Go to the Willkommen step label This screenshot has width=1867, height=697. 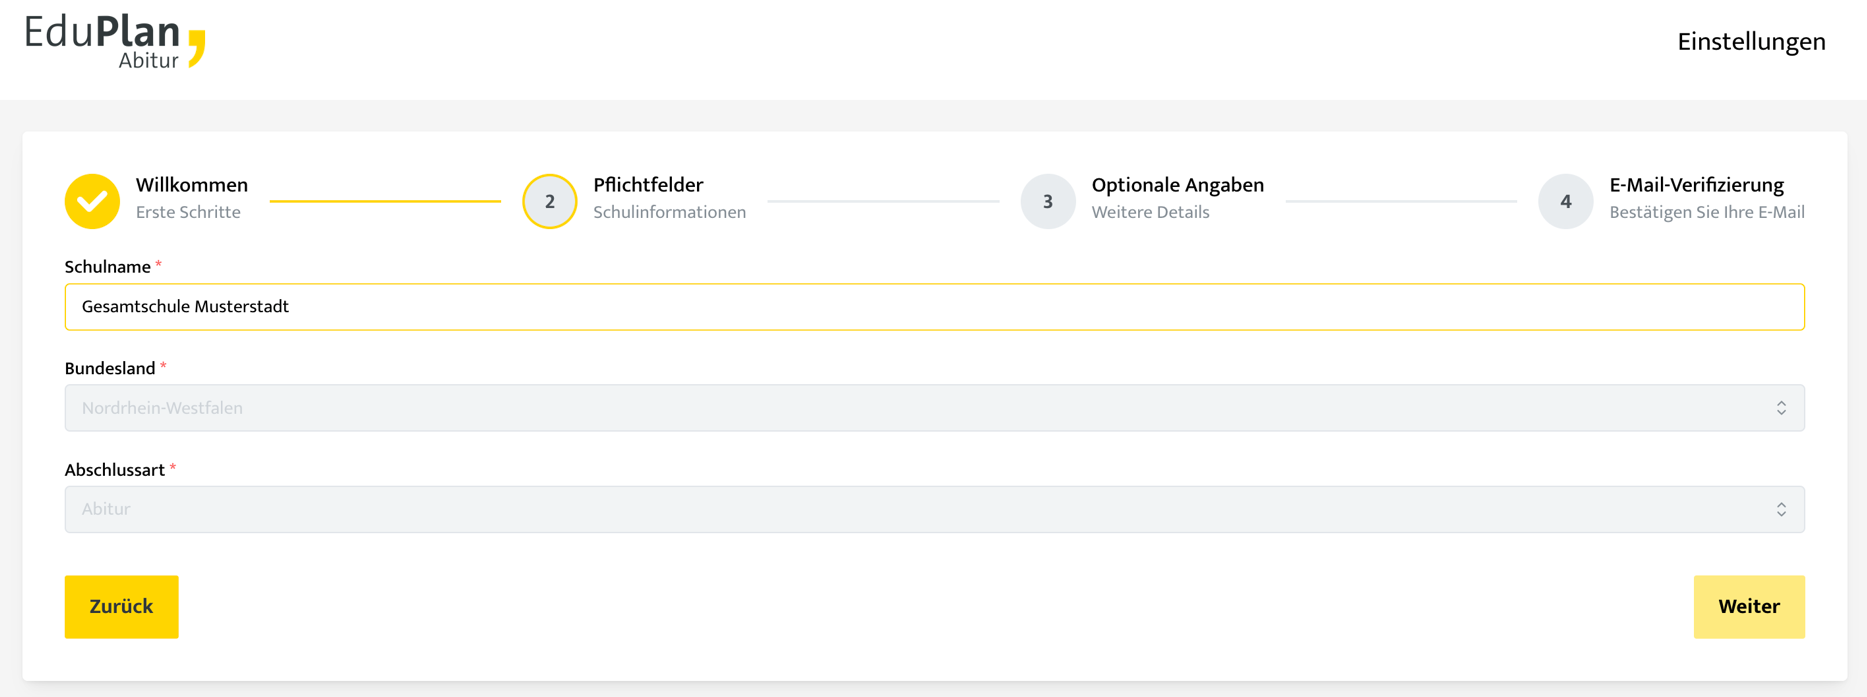[192, 186]
